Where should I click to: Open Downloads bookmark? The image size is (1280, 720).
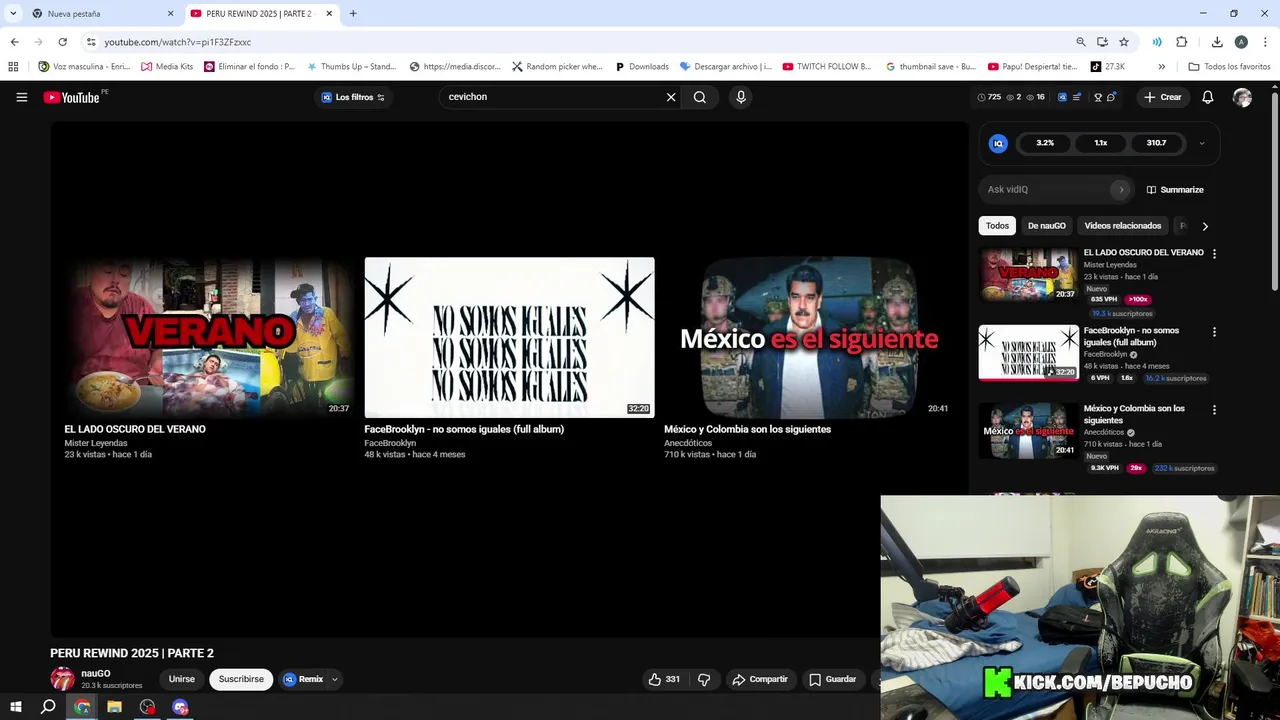(642, 67)
